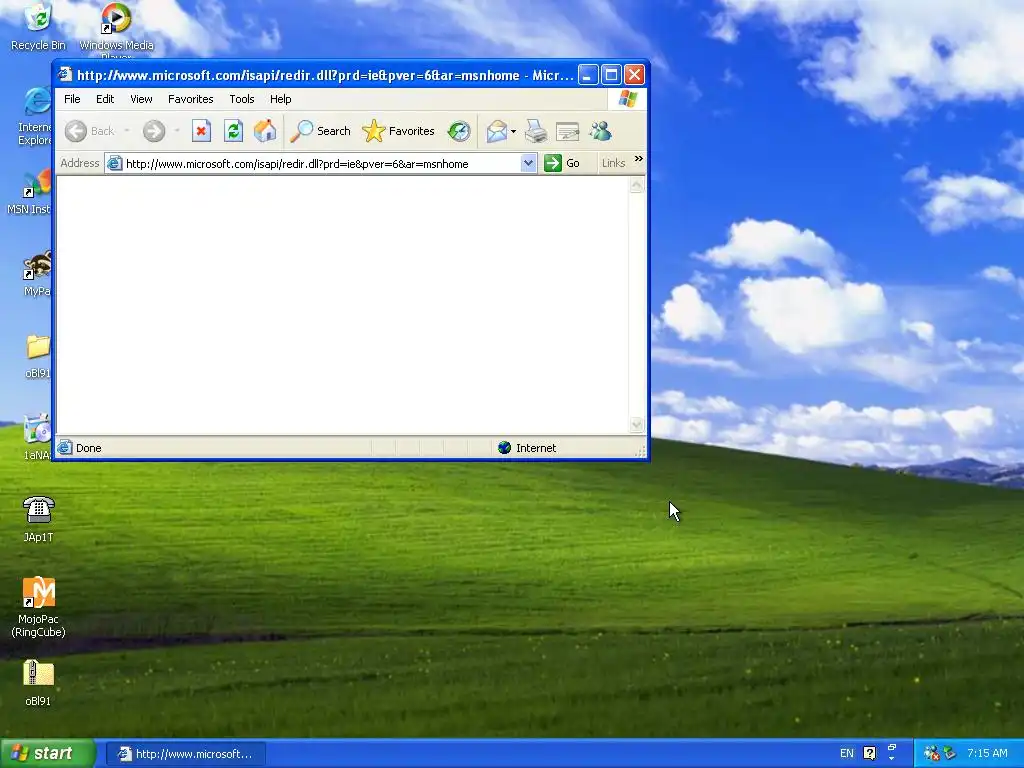
Task: Click the scrollbar up arrow in browser
Action: point(637,185)
